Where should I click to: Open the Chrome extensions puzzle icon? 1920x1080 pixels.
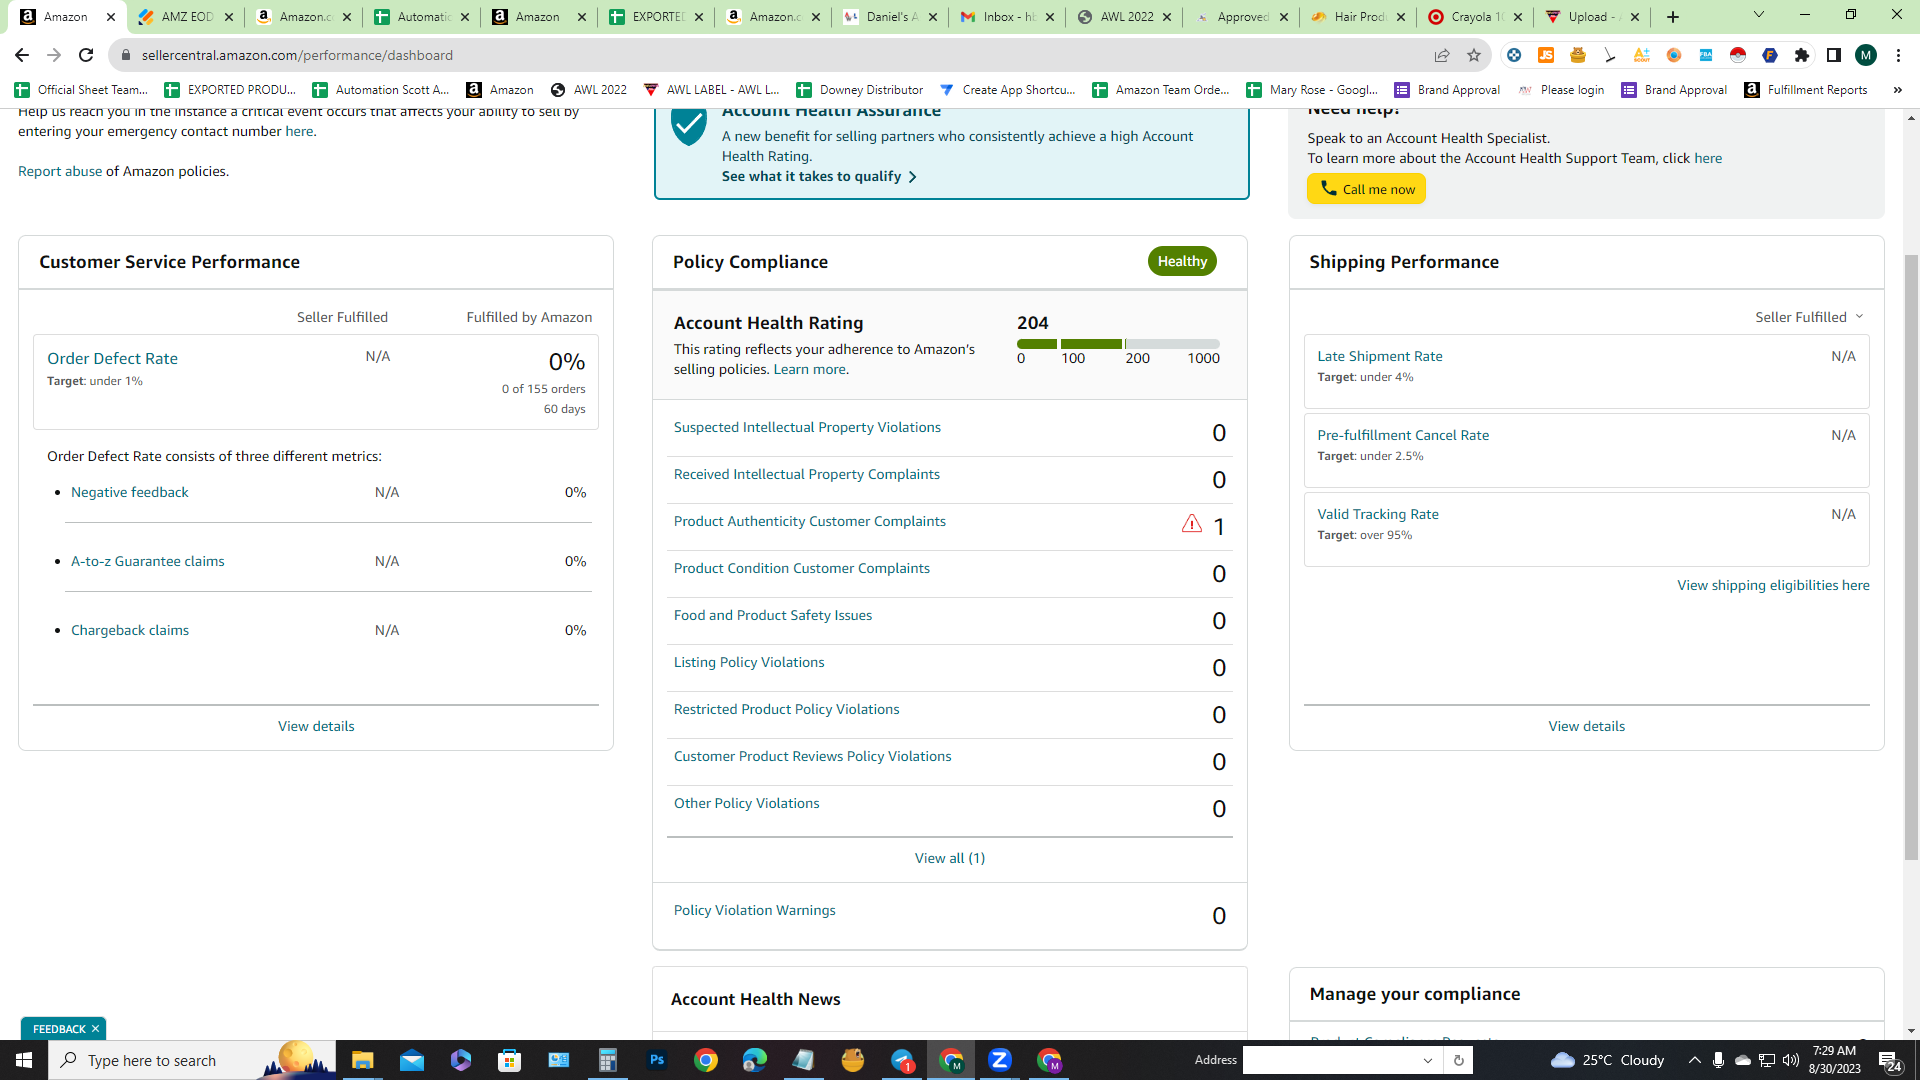1802,55
